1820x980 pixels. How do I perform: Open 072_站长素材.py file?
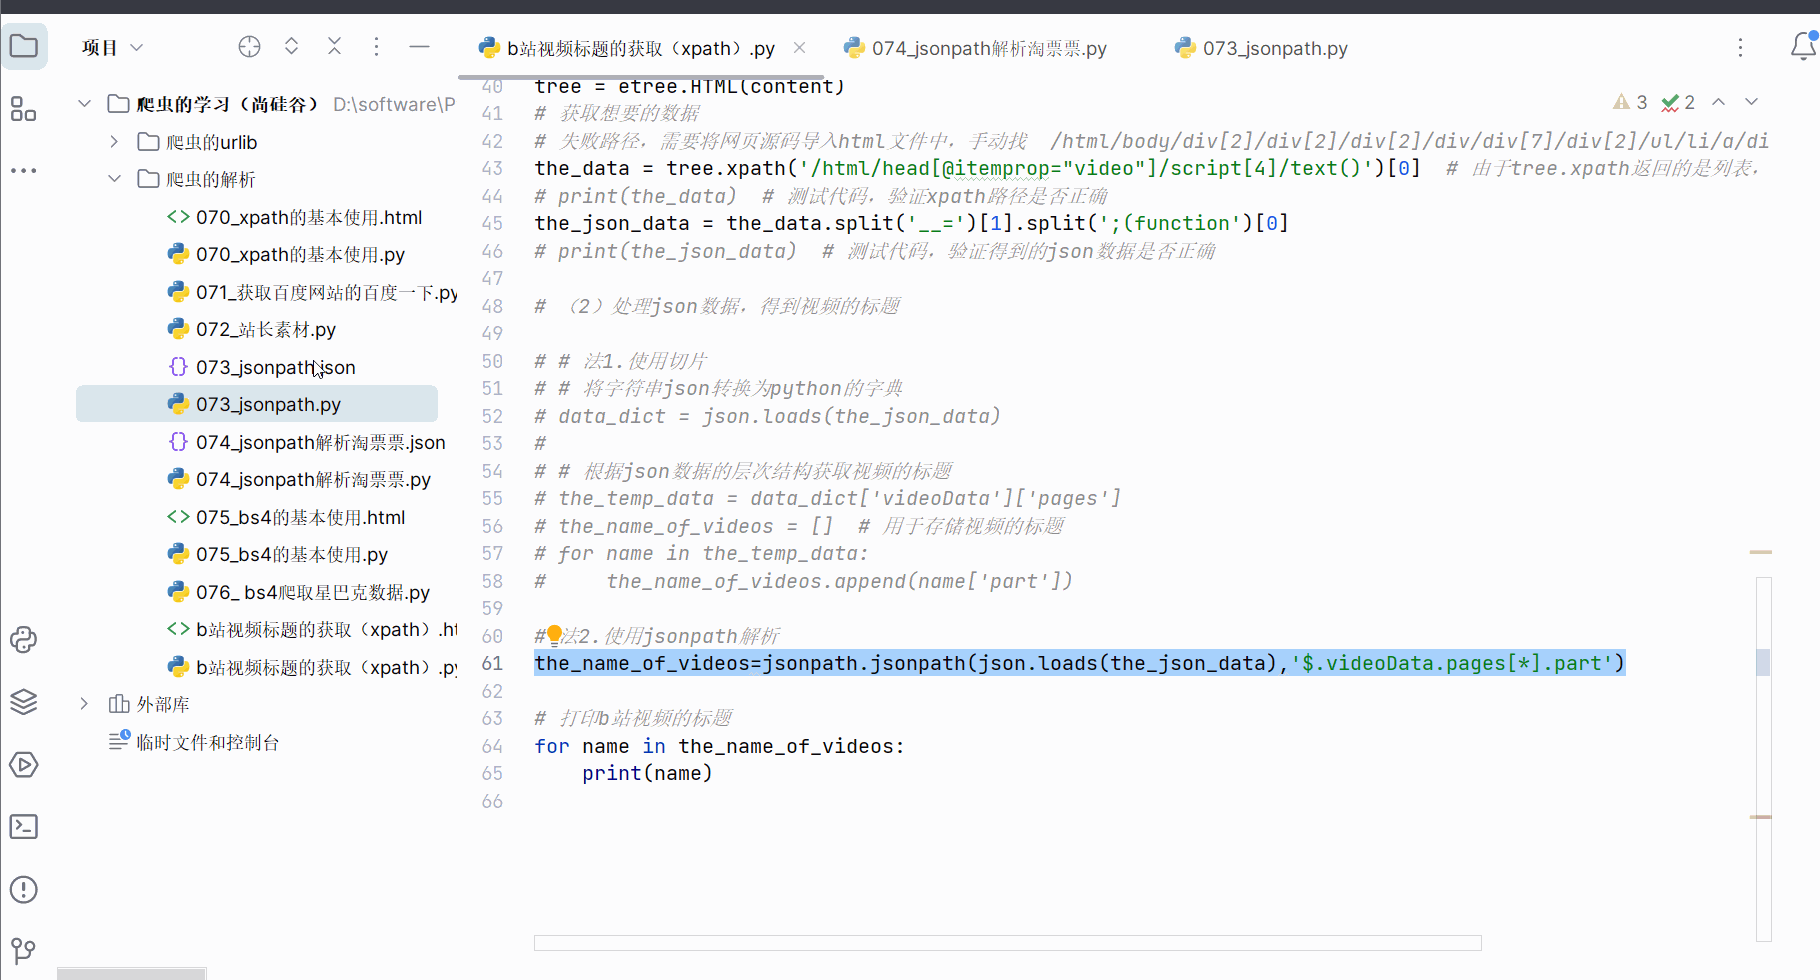266,329
